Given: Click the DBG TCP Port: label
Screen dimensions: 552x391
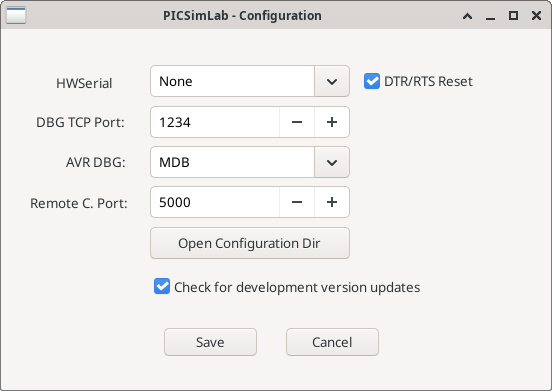Looking at the screenshot, I should [x=80, y=122].
